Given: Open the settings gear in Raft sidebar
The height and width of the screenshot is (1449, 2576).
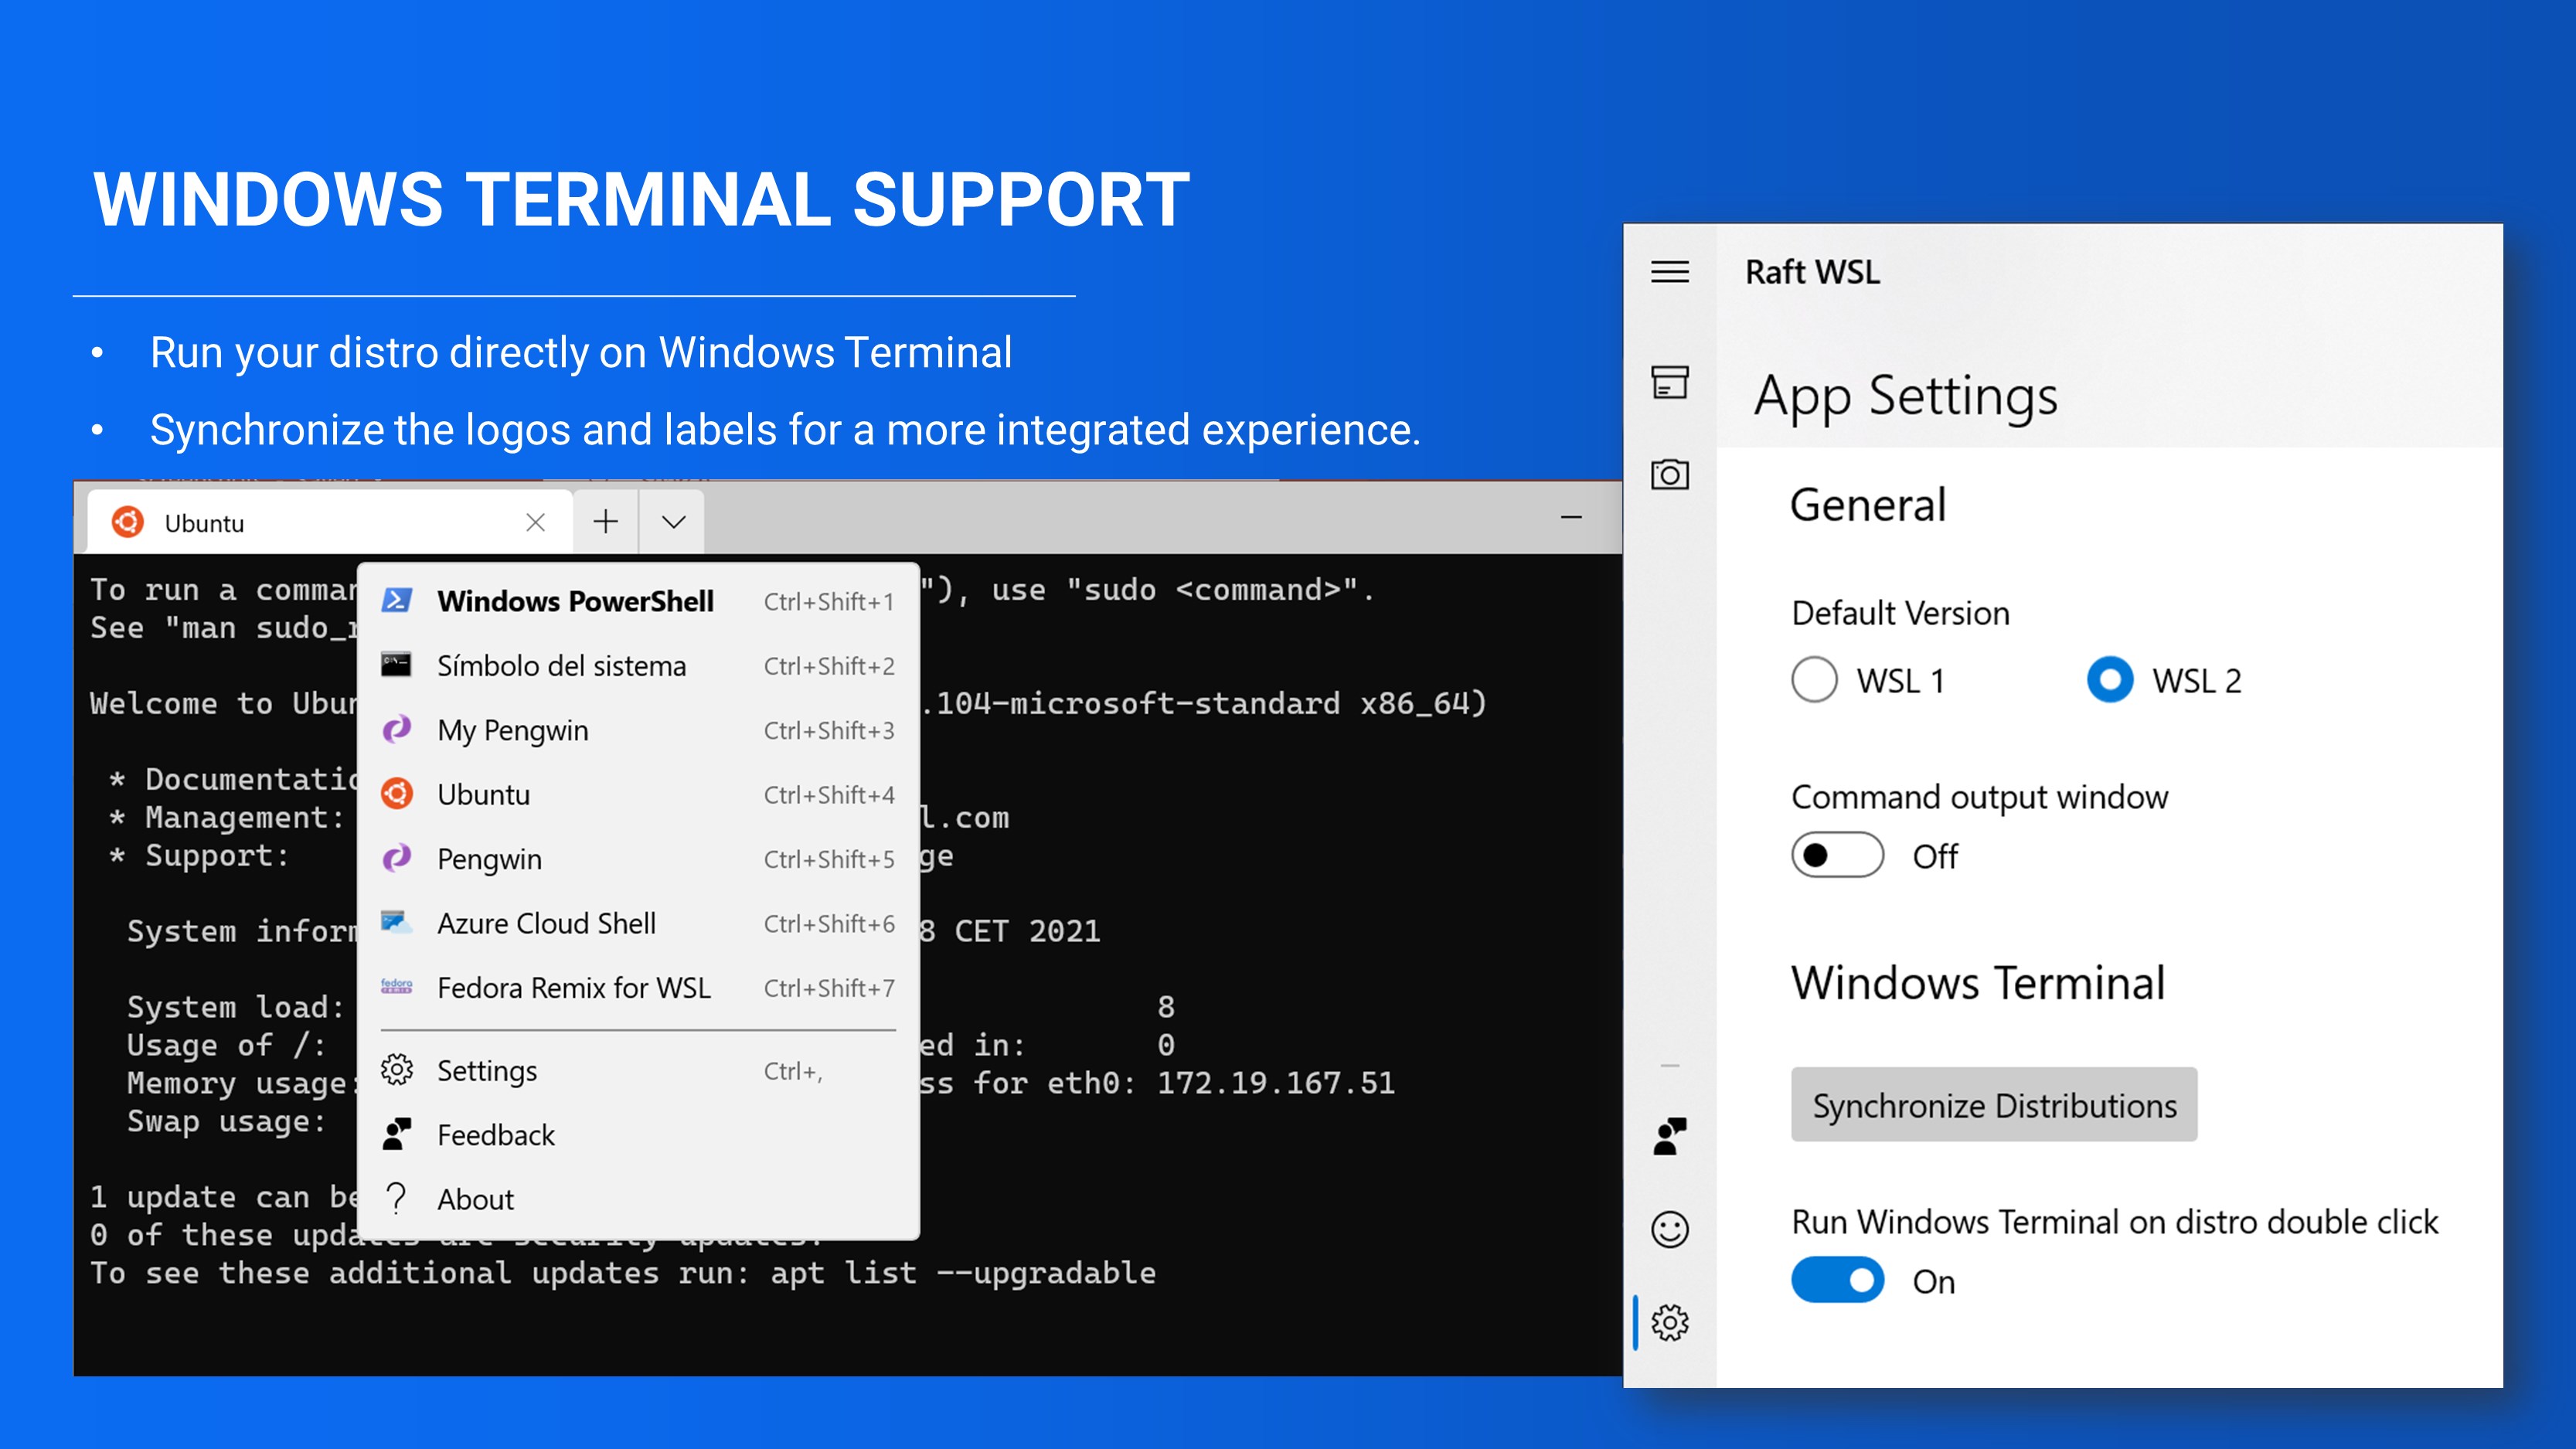Looking at the screenshot, I should pyautogui.click(x=1669, y=1322).
